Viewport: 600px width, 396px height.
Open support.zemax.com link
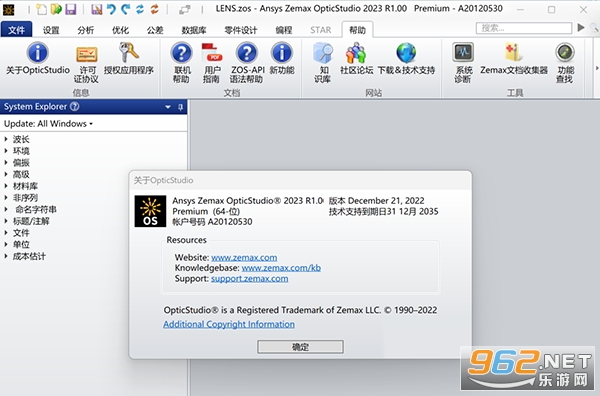tap(249, 279)
